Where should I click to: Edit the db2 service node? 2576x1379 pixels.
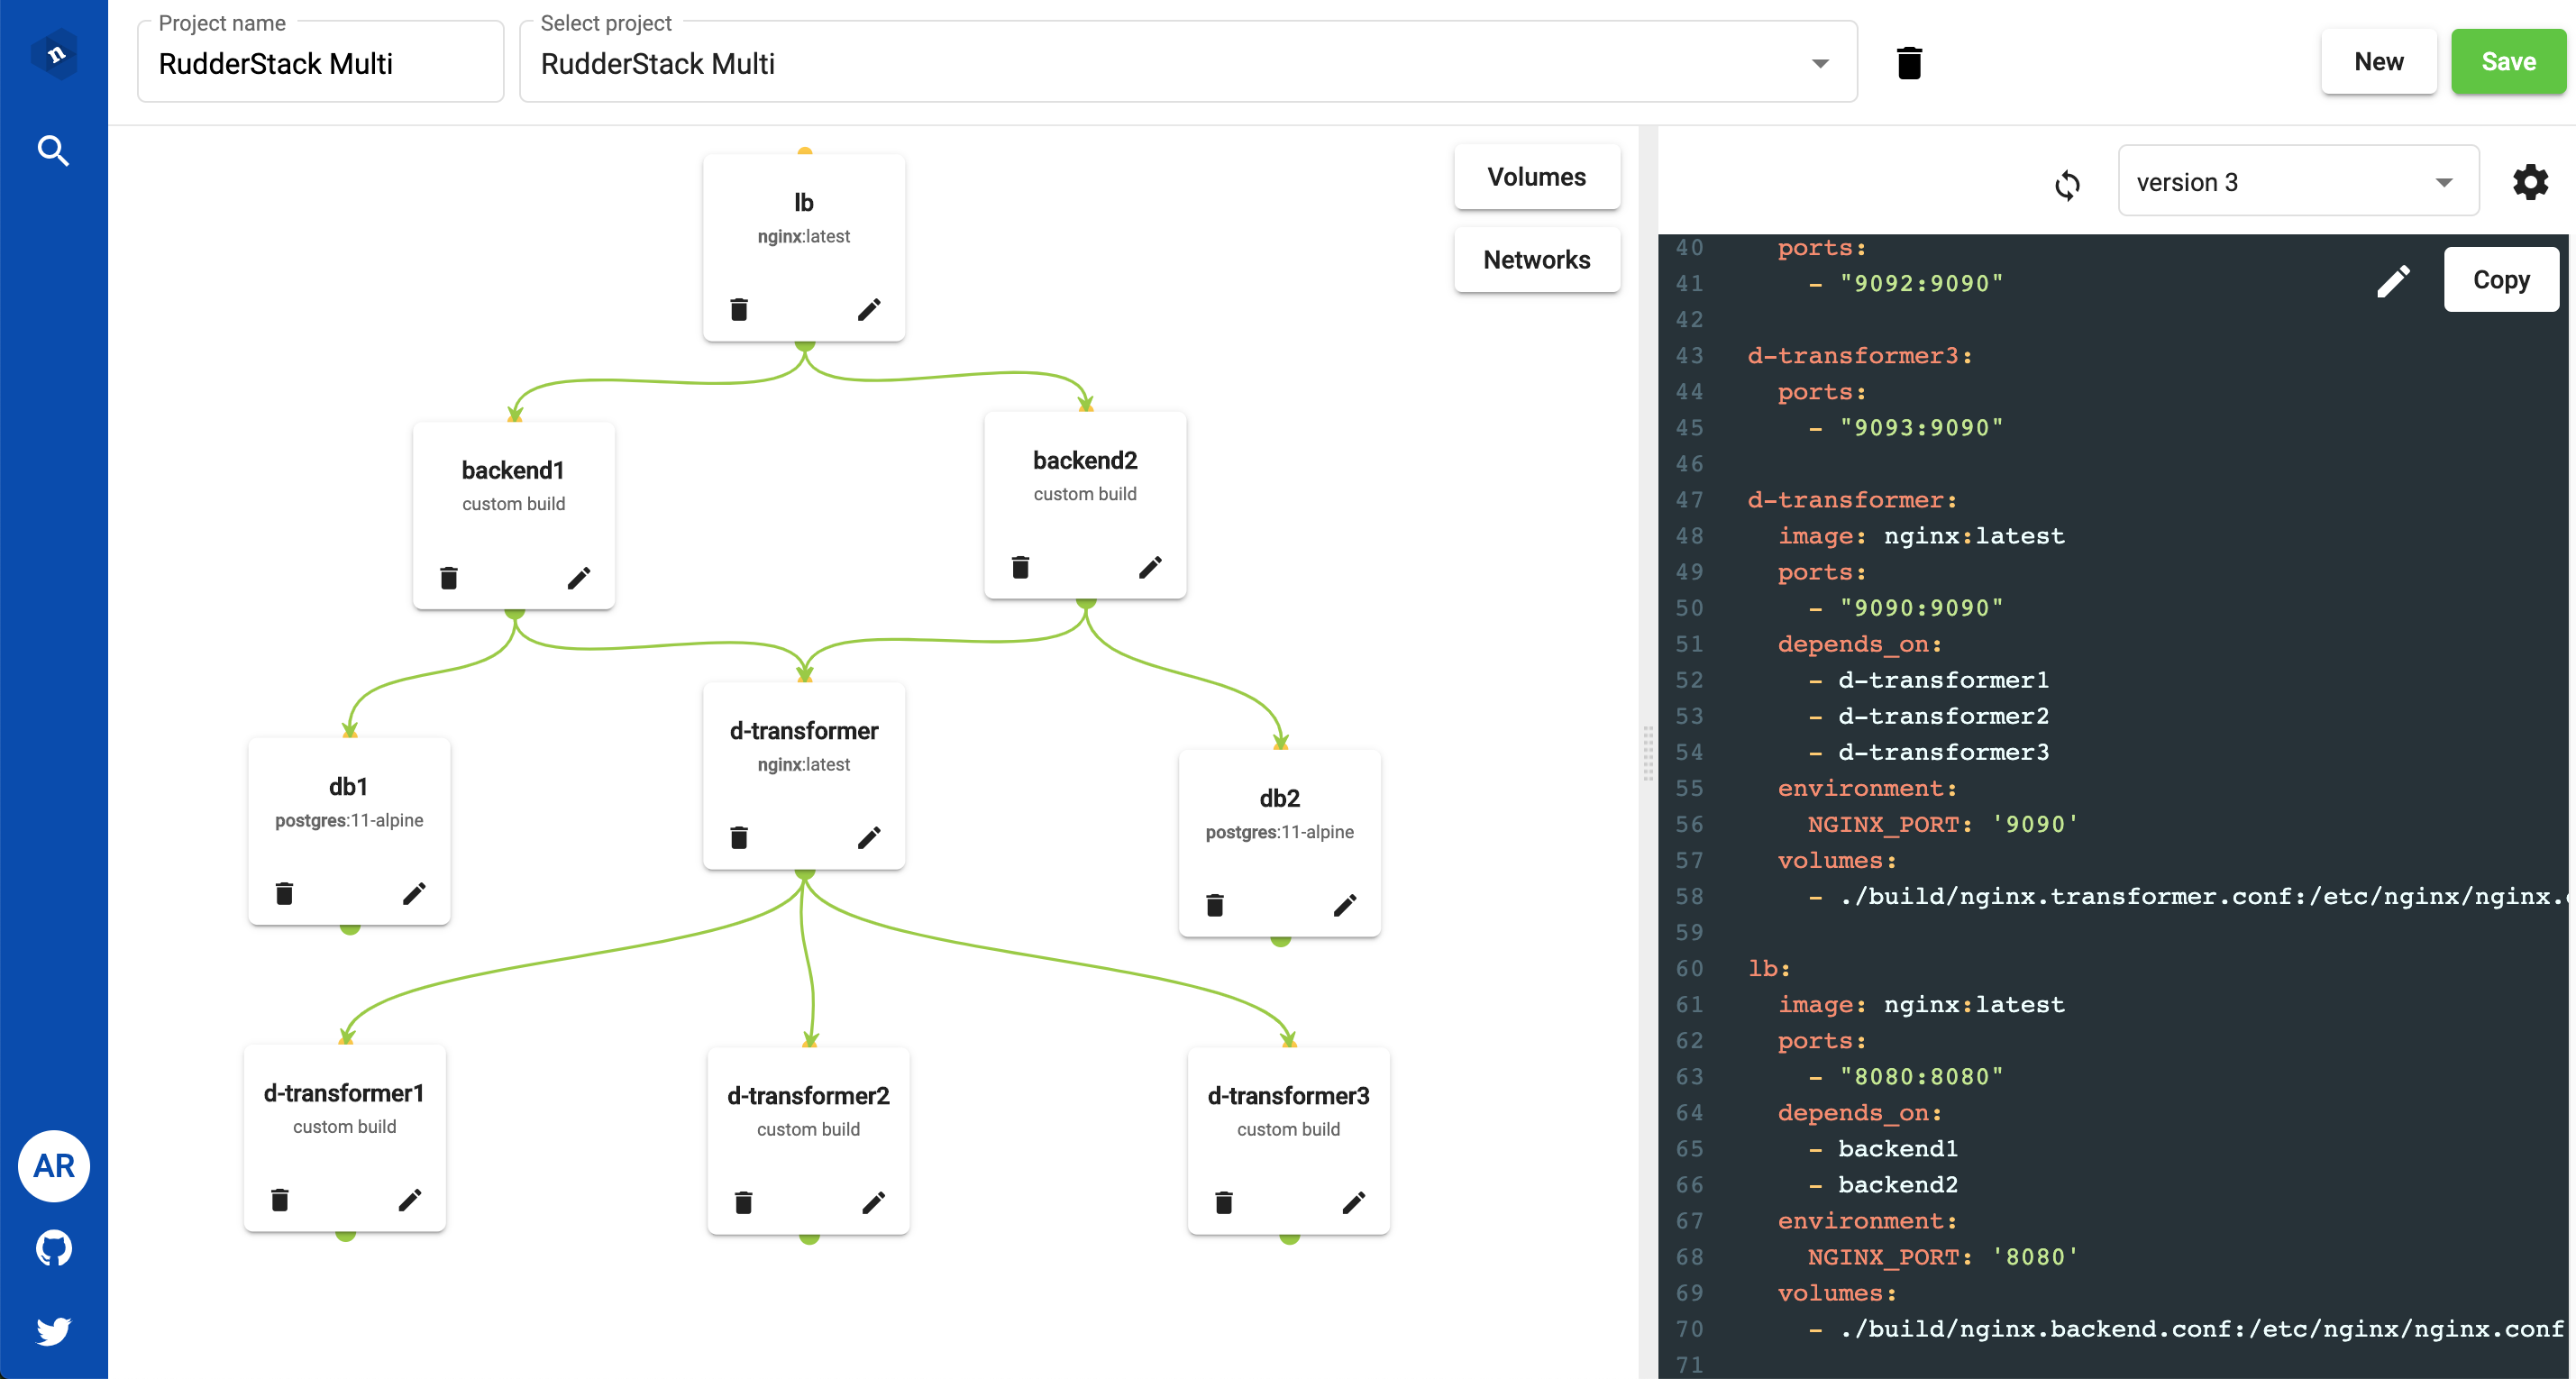pos(1345,905)
